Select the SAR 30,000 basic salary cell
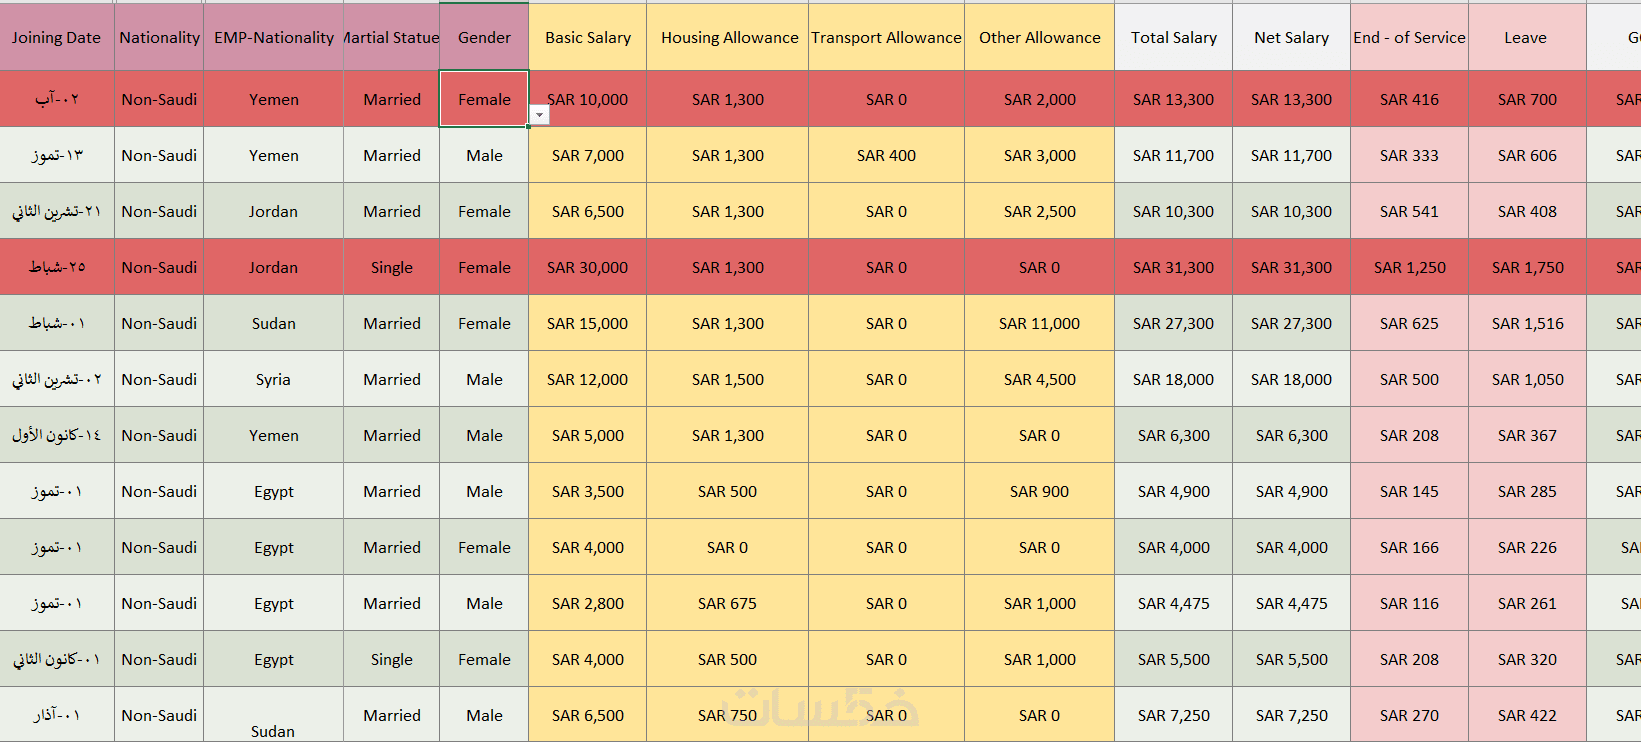The image size is (1641, 742). [x=587, y=267]
